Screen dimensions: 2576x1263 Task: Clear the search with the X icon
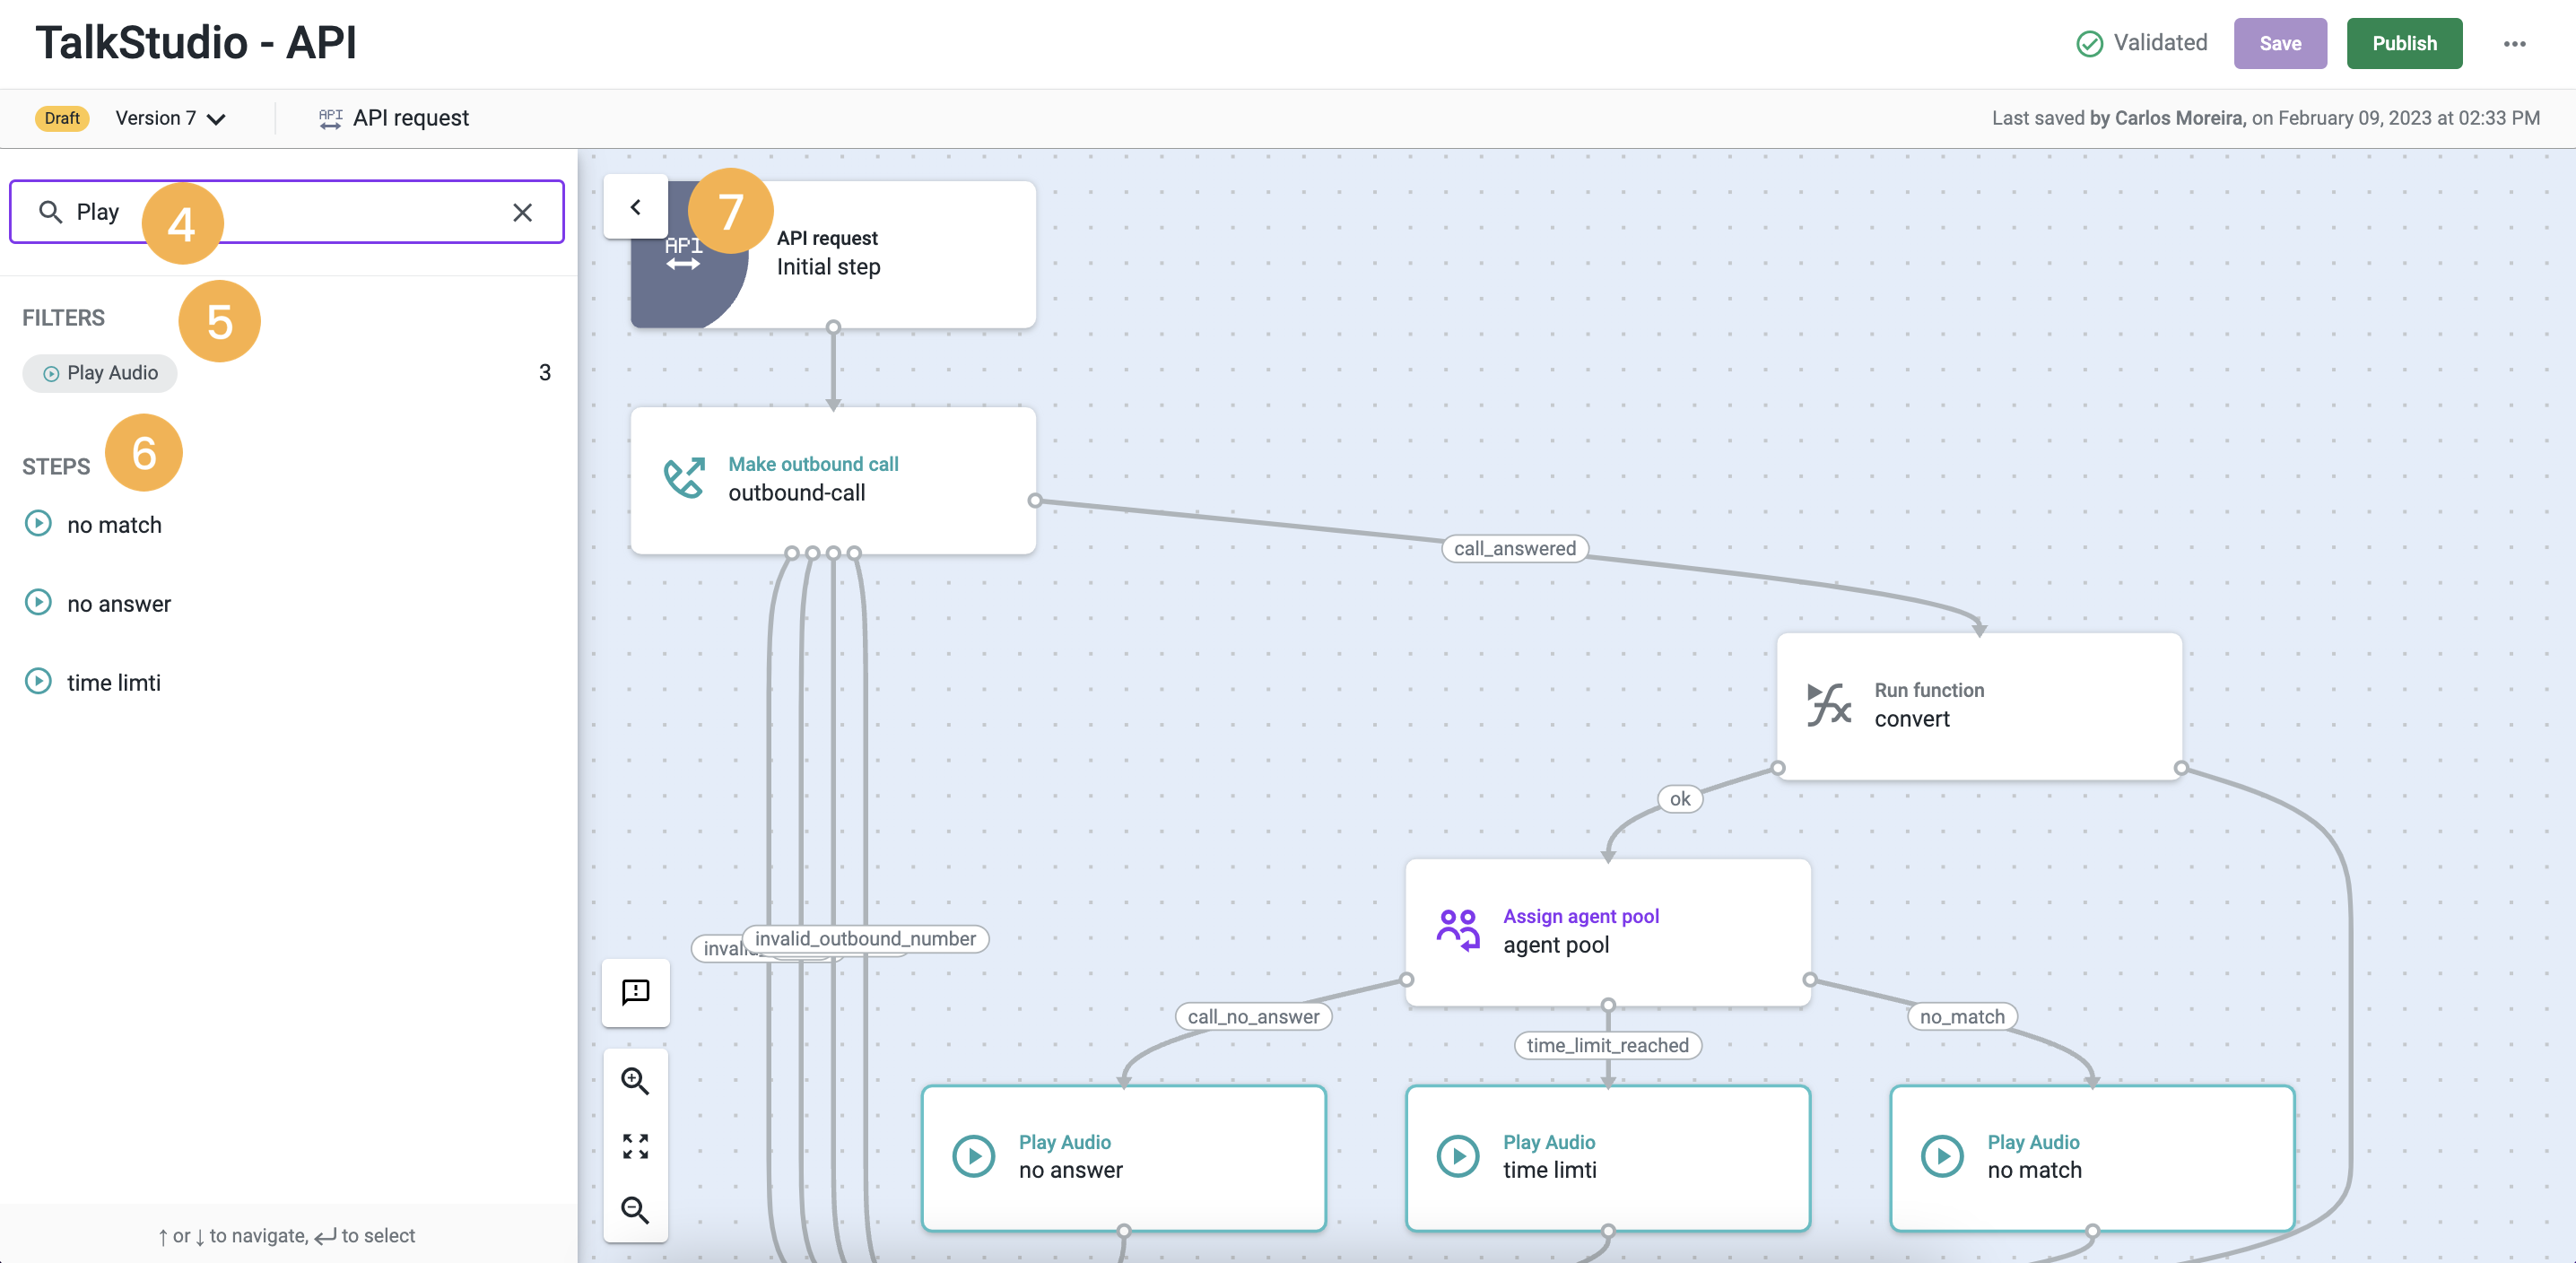coord(522,212)
